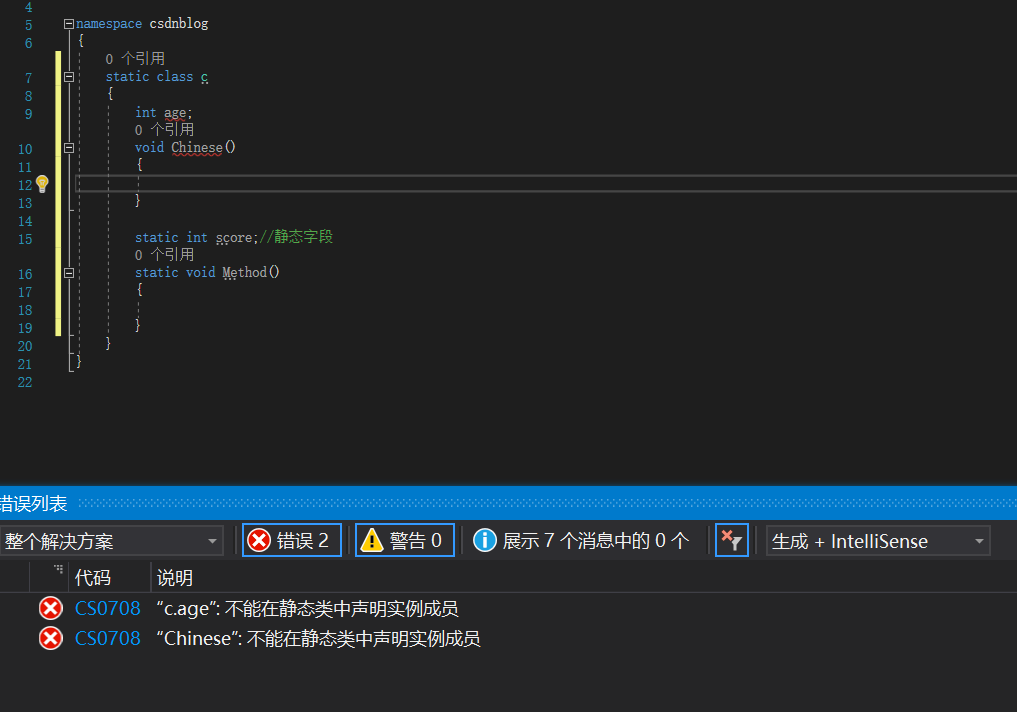Select the error icon on c.age row
1017x712 pixels.
51,608
